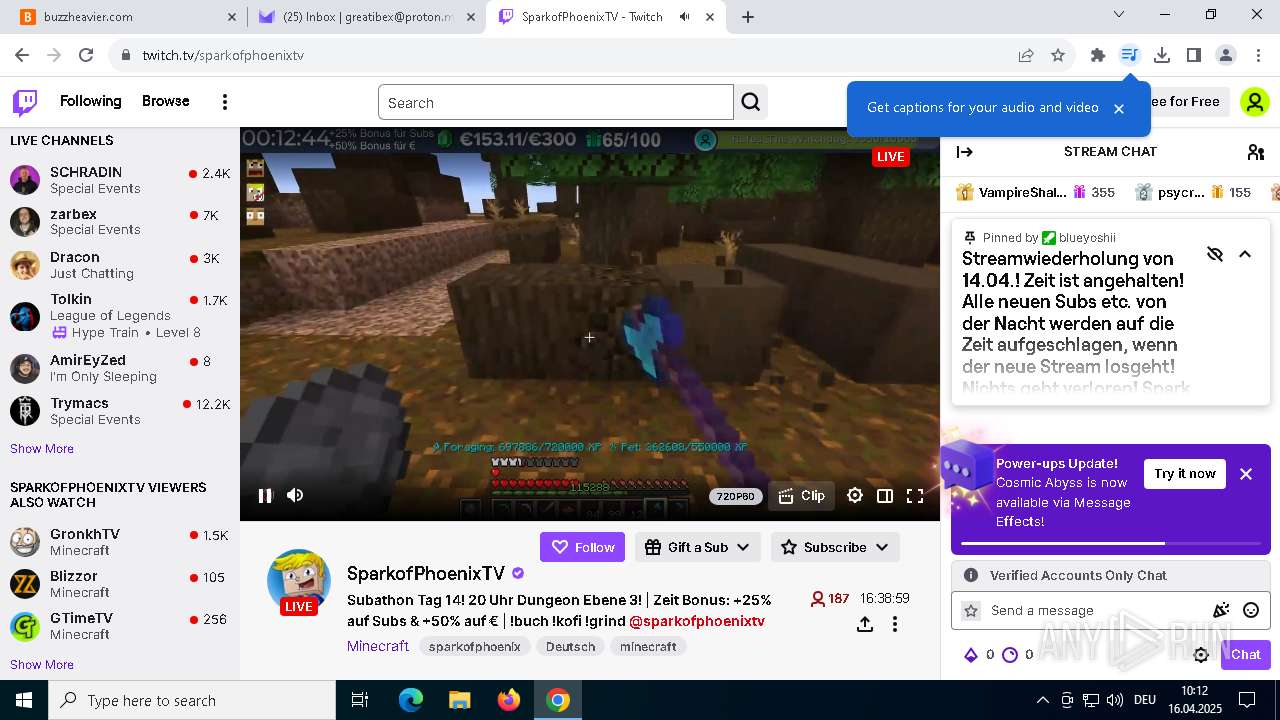
Task: Open the Power-ups icon in chat input
Action: click(1221, 610)
